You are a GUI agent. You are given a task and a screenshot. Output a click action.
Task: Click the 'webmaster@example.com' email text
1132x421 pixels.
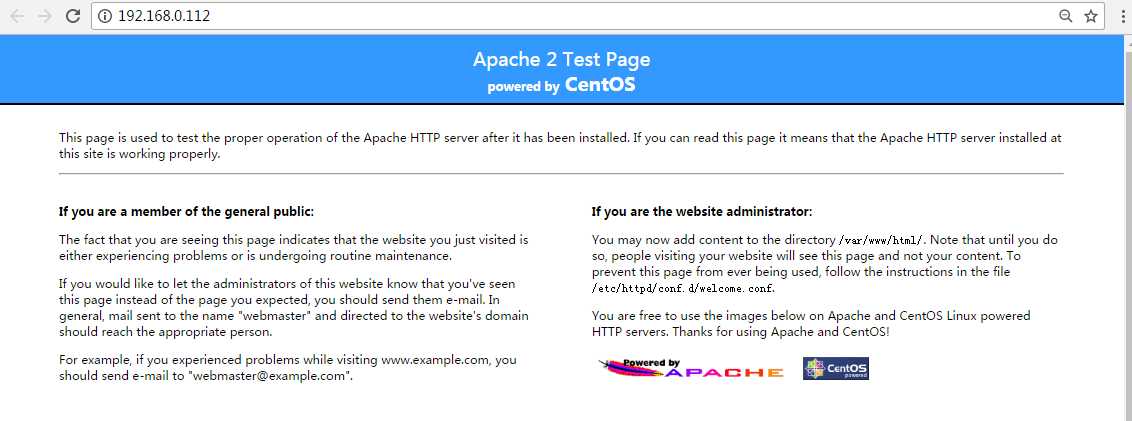[x=270, y=376]
